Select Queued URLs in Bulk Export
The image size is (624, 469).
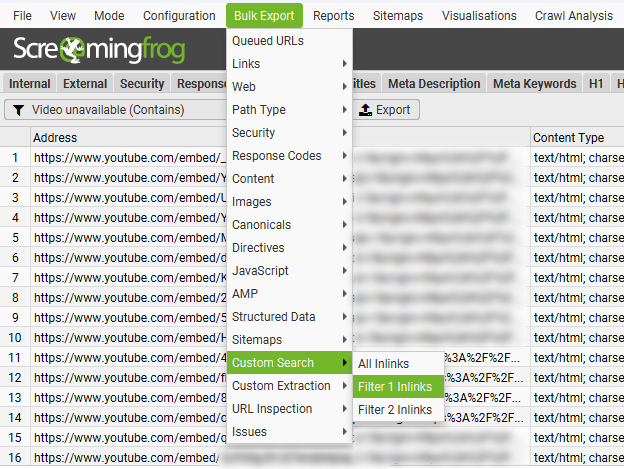click(x=289, y=41)
